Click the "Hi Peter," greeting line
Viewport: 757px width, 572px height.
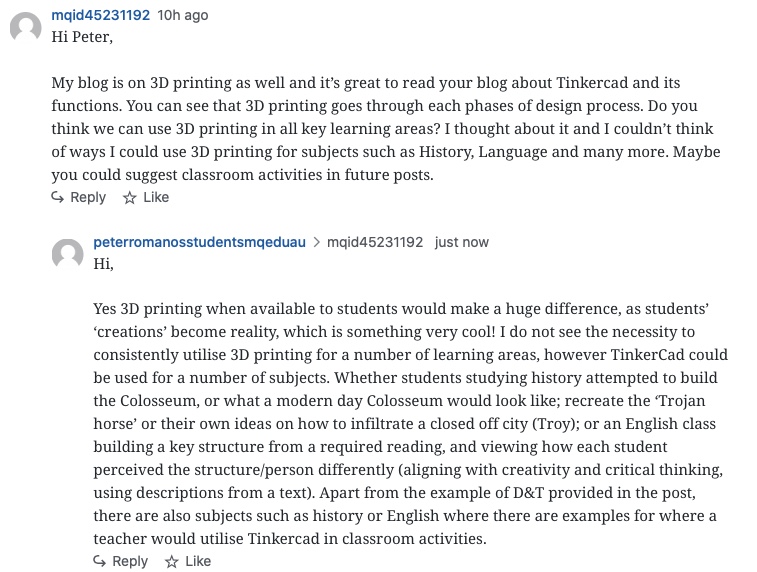[x=82, y=37]
